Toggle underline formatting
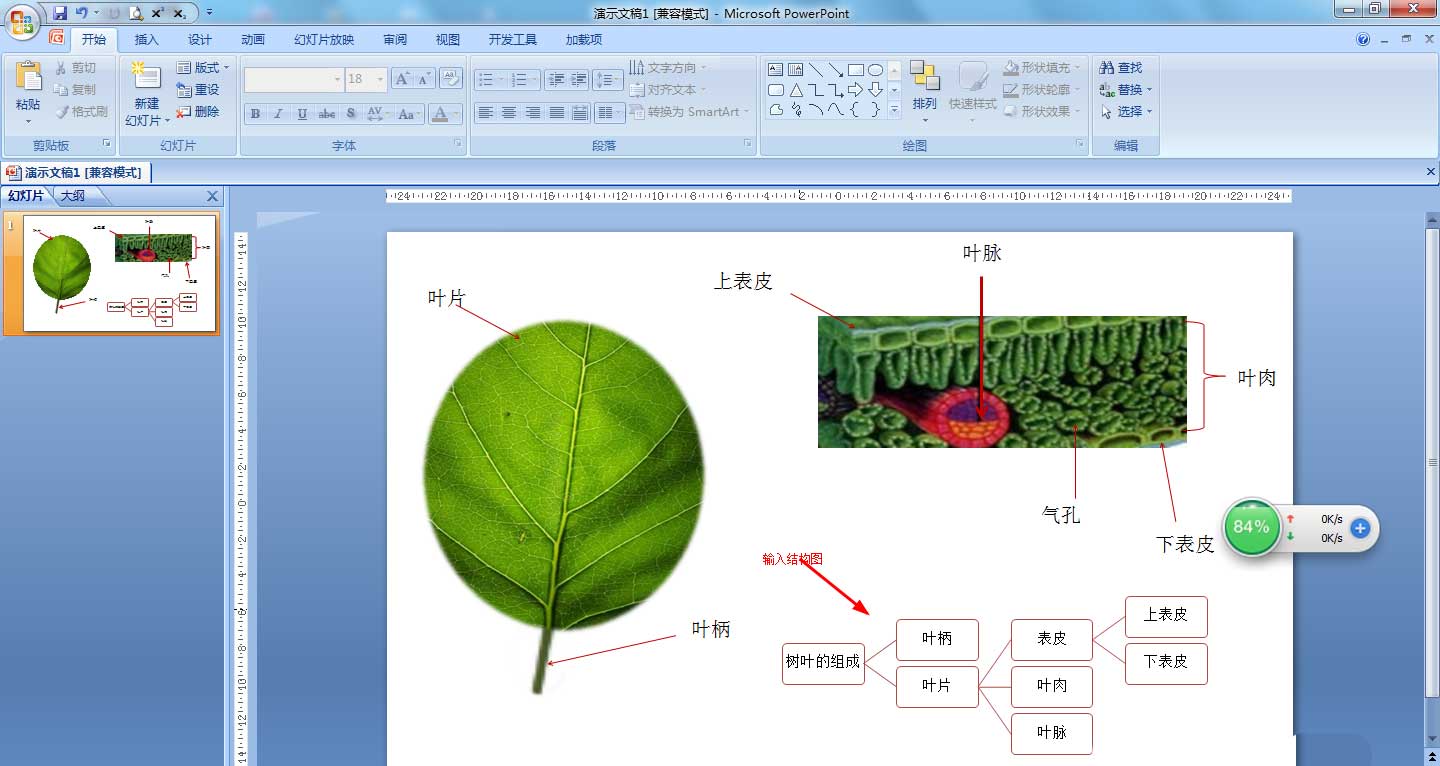The image size is (1440, 766). 301,113
